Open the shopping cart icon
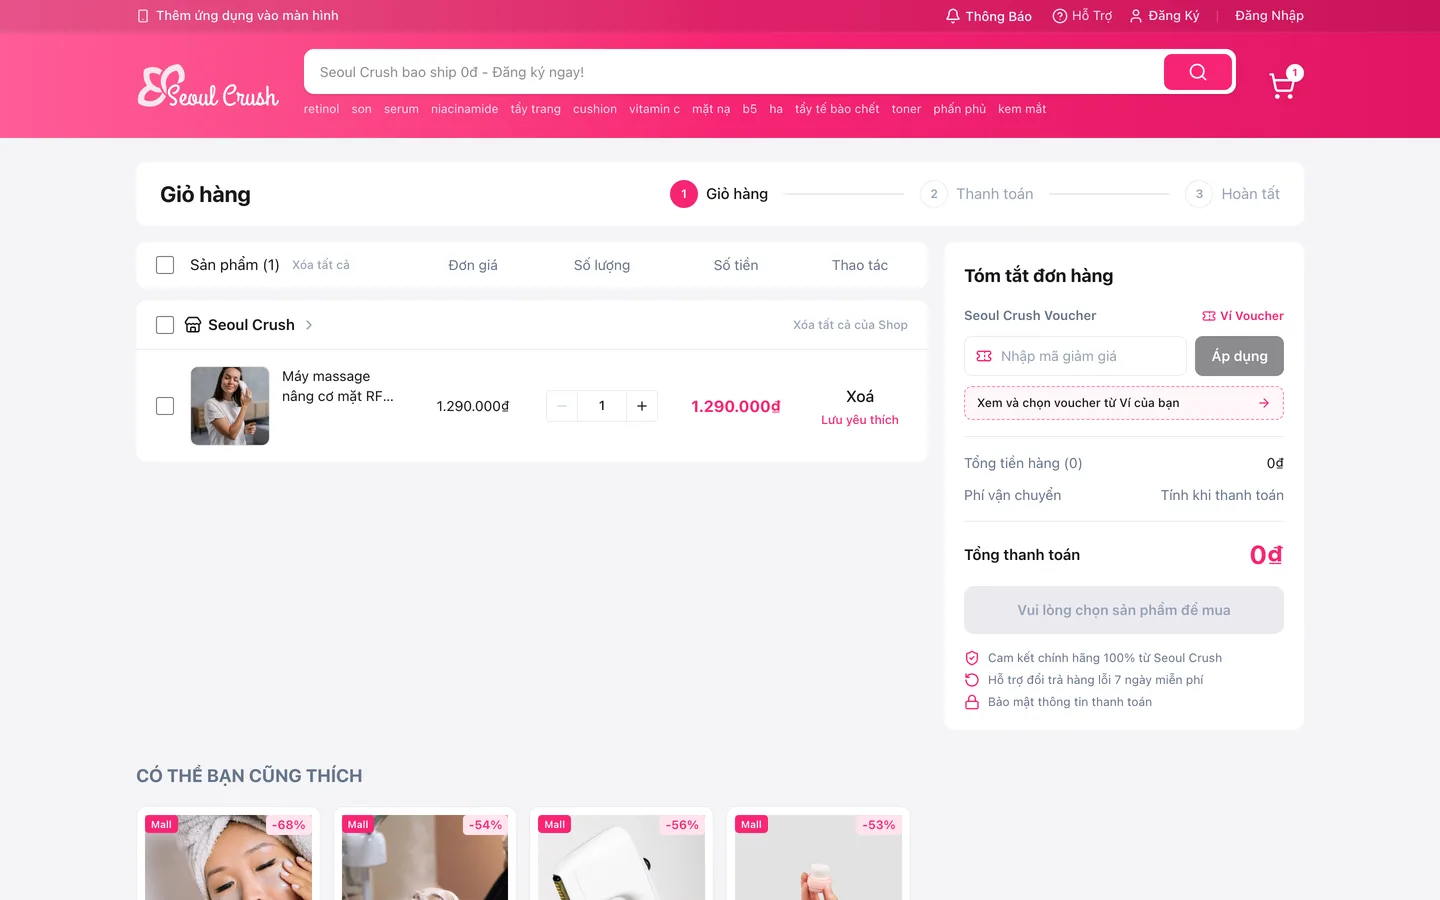 [1283, 85]
